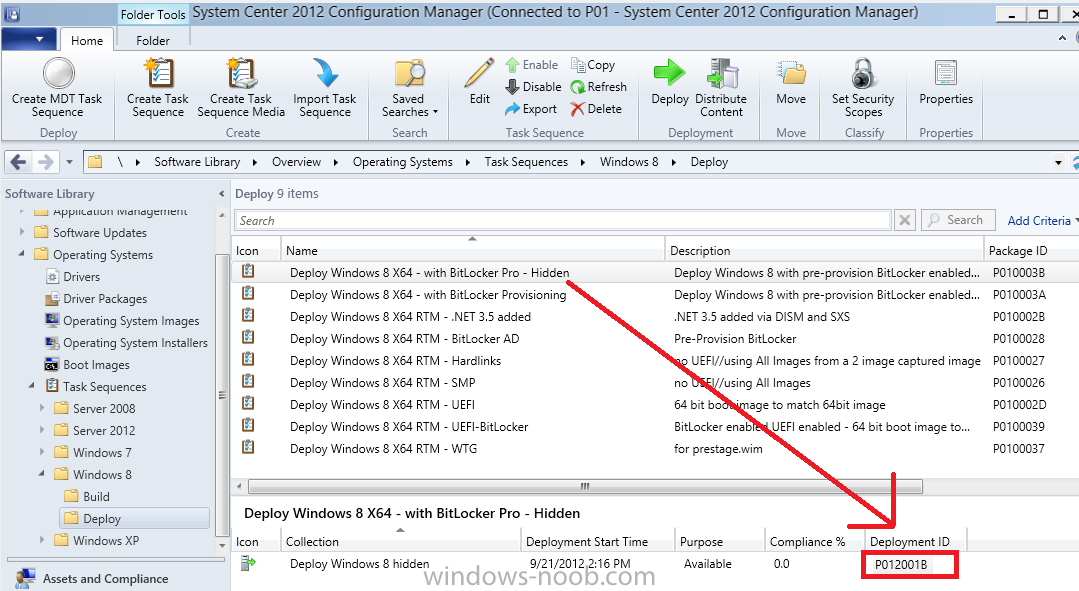The height and width of the screenshot is (591, 1079).
Task: Click Create Task Sequence ribbon icon
Action: [x=158, y=74]
